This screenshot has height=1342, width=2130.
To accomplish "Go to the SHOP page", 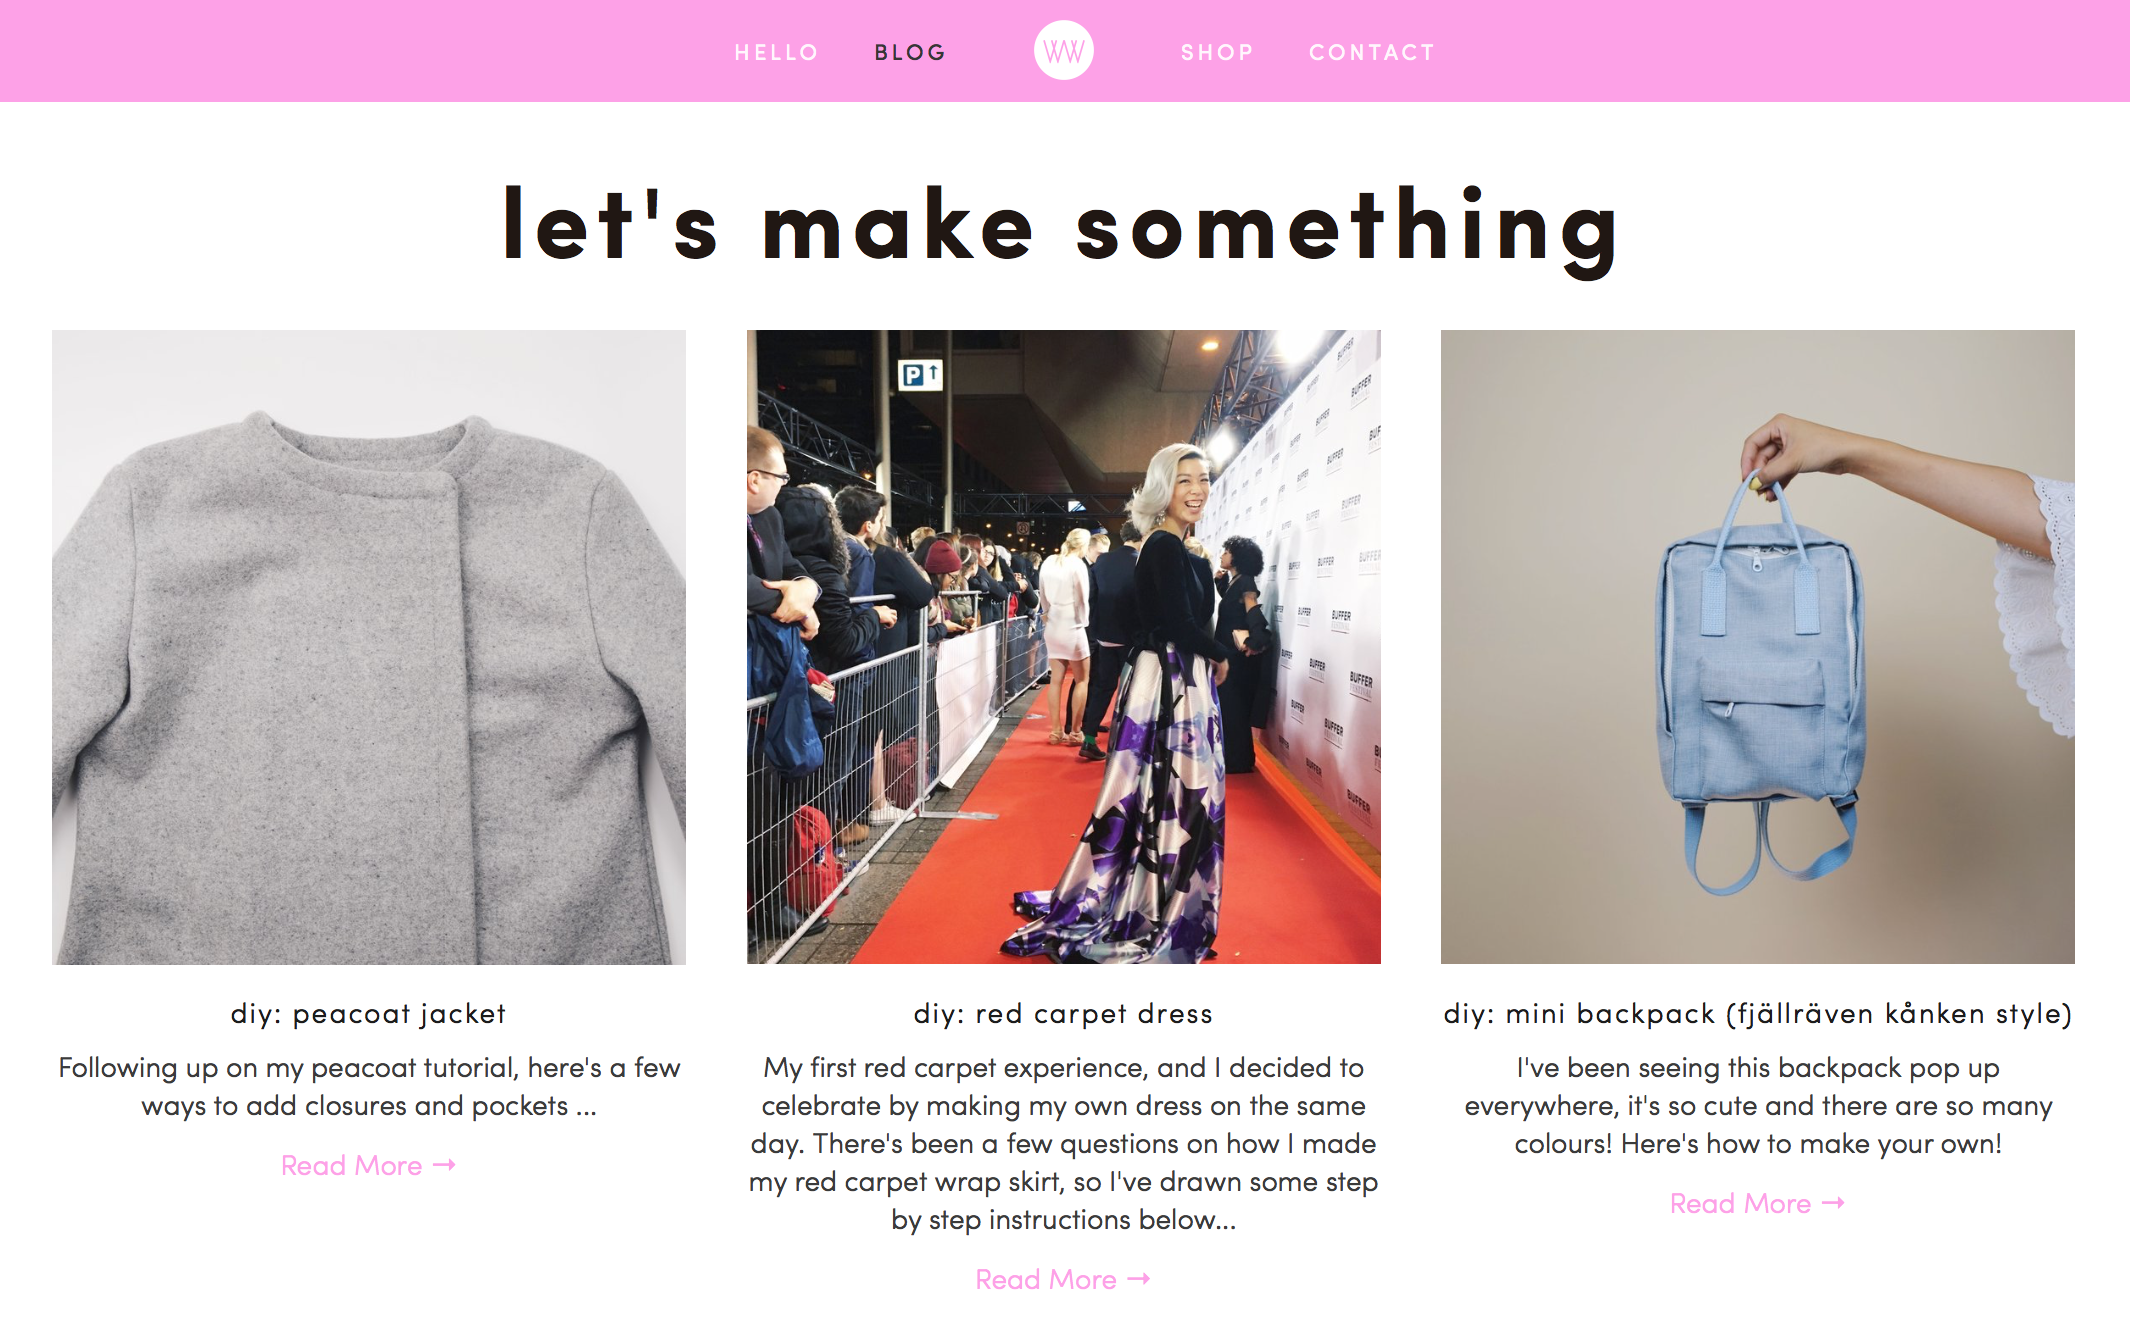I will point(1217,52).
